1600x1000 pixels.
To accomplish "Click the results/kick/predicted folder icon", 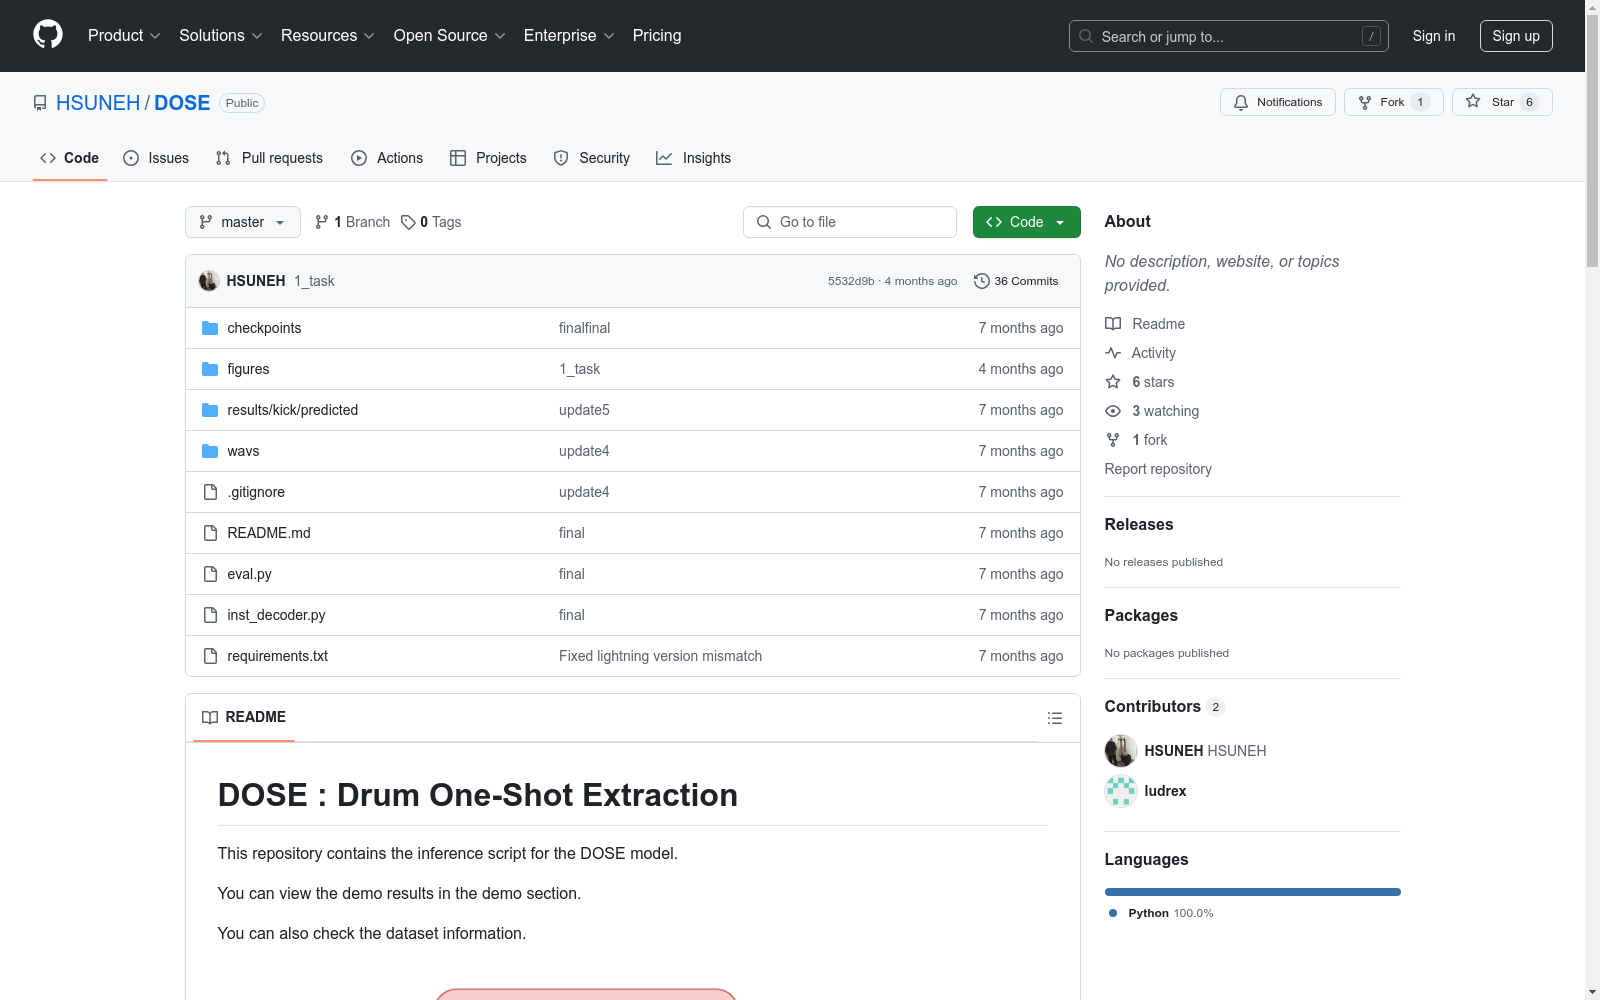I will point(210,410).
